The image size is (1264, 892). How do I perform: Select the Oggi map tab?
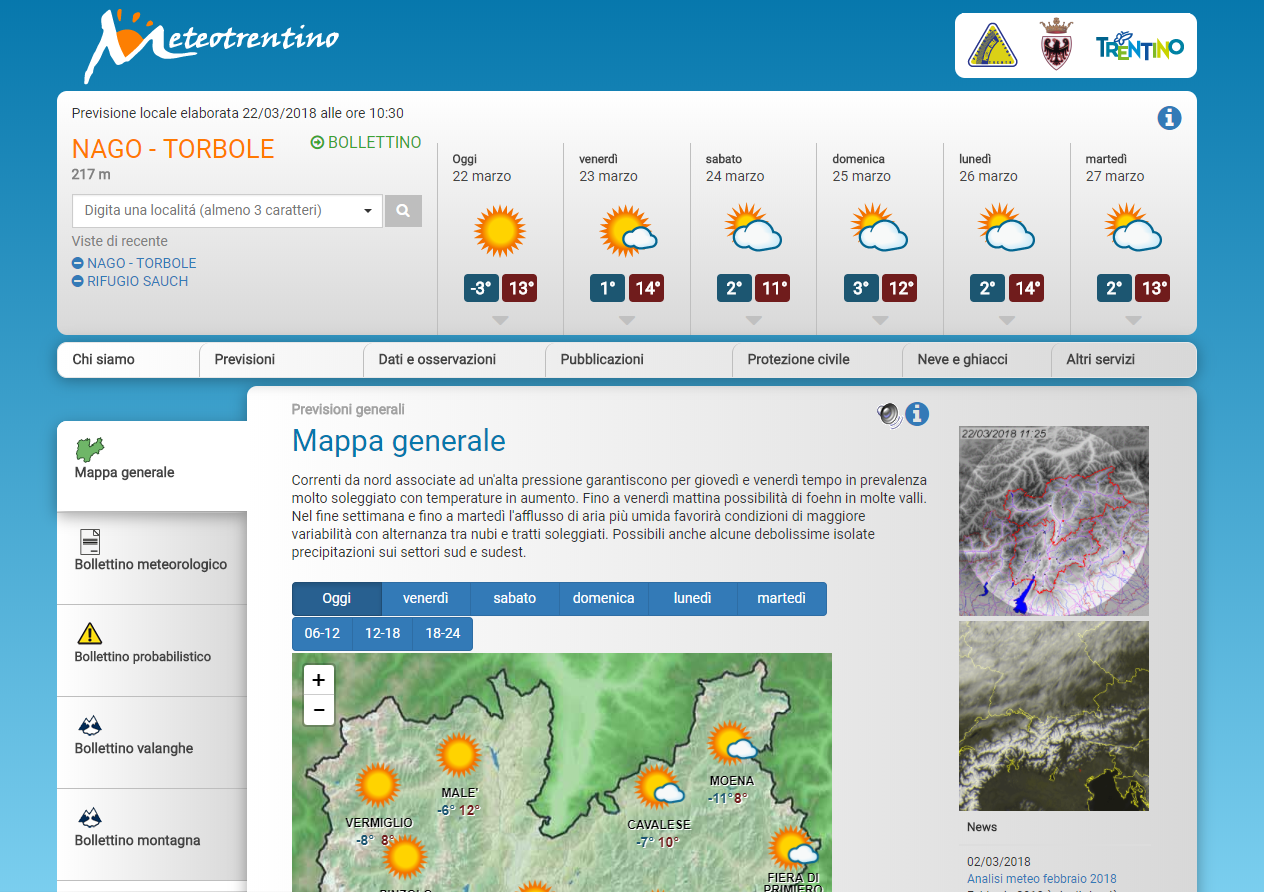pos(337,599)
